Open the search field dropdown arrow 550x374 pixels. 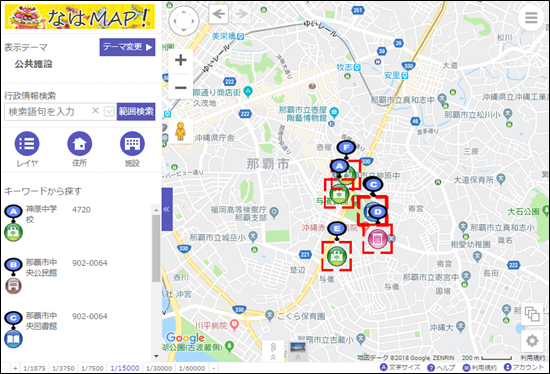[109, 112]
